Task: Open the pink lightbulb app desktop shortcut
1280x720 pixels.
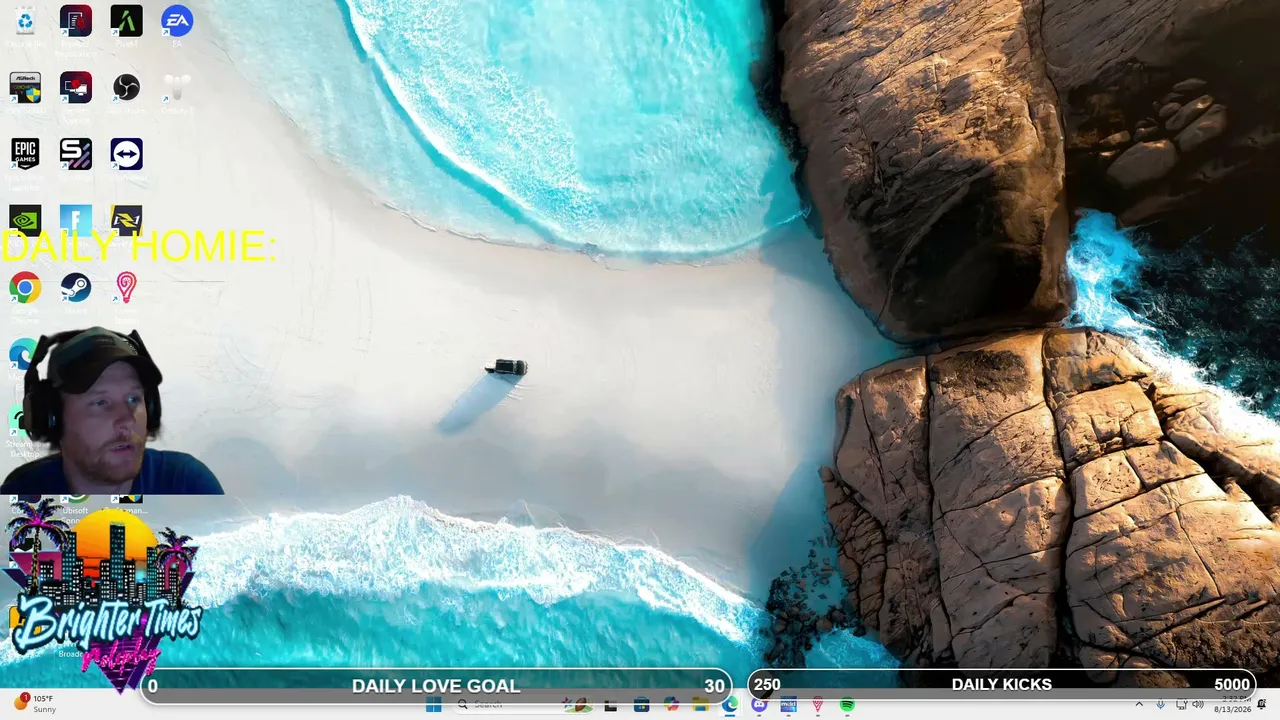Action: point(126,288)
